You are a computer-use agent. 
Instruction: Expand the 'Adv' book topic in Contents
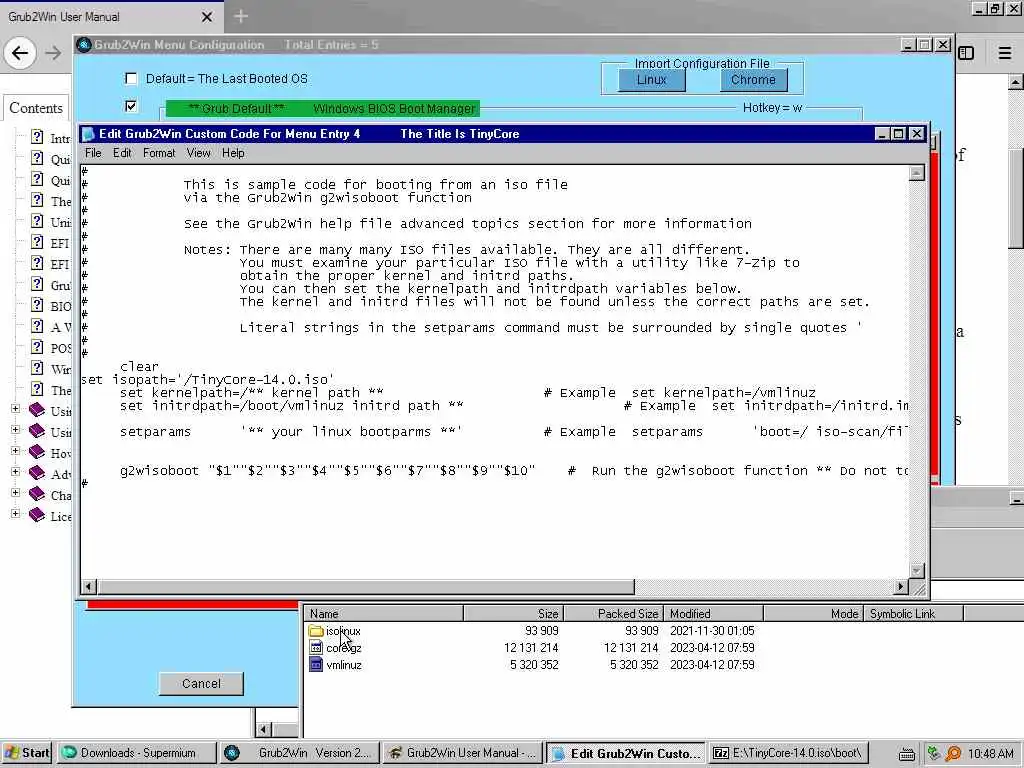tap(15, 472)
